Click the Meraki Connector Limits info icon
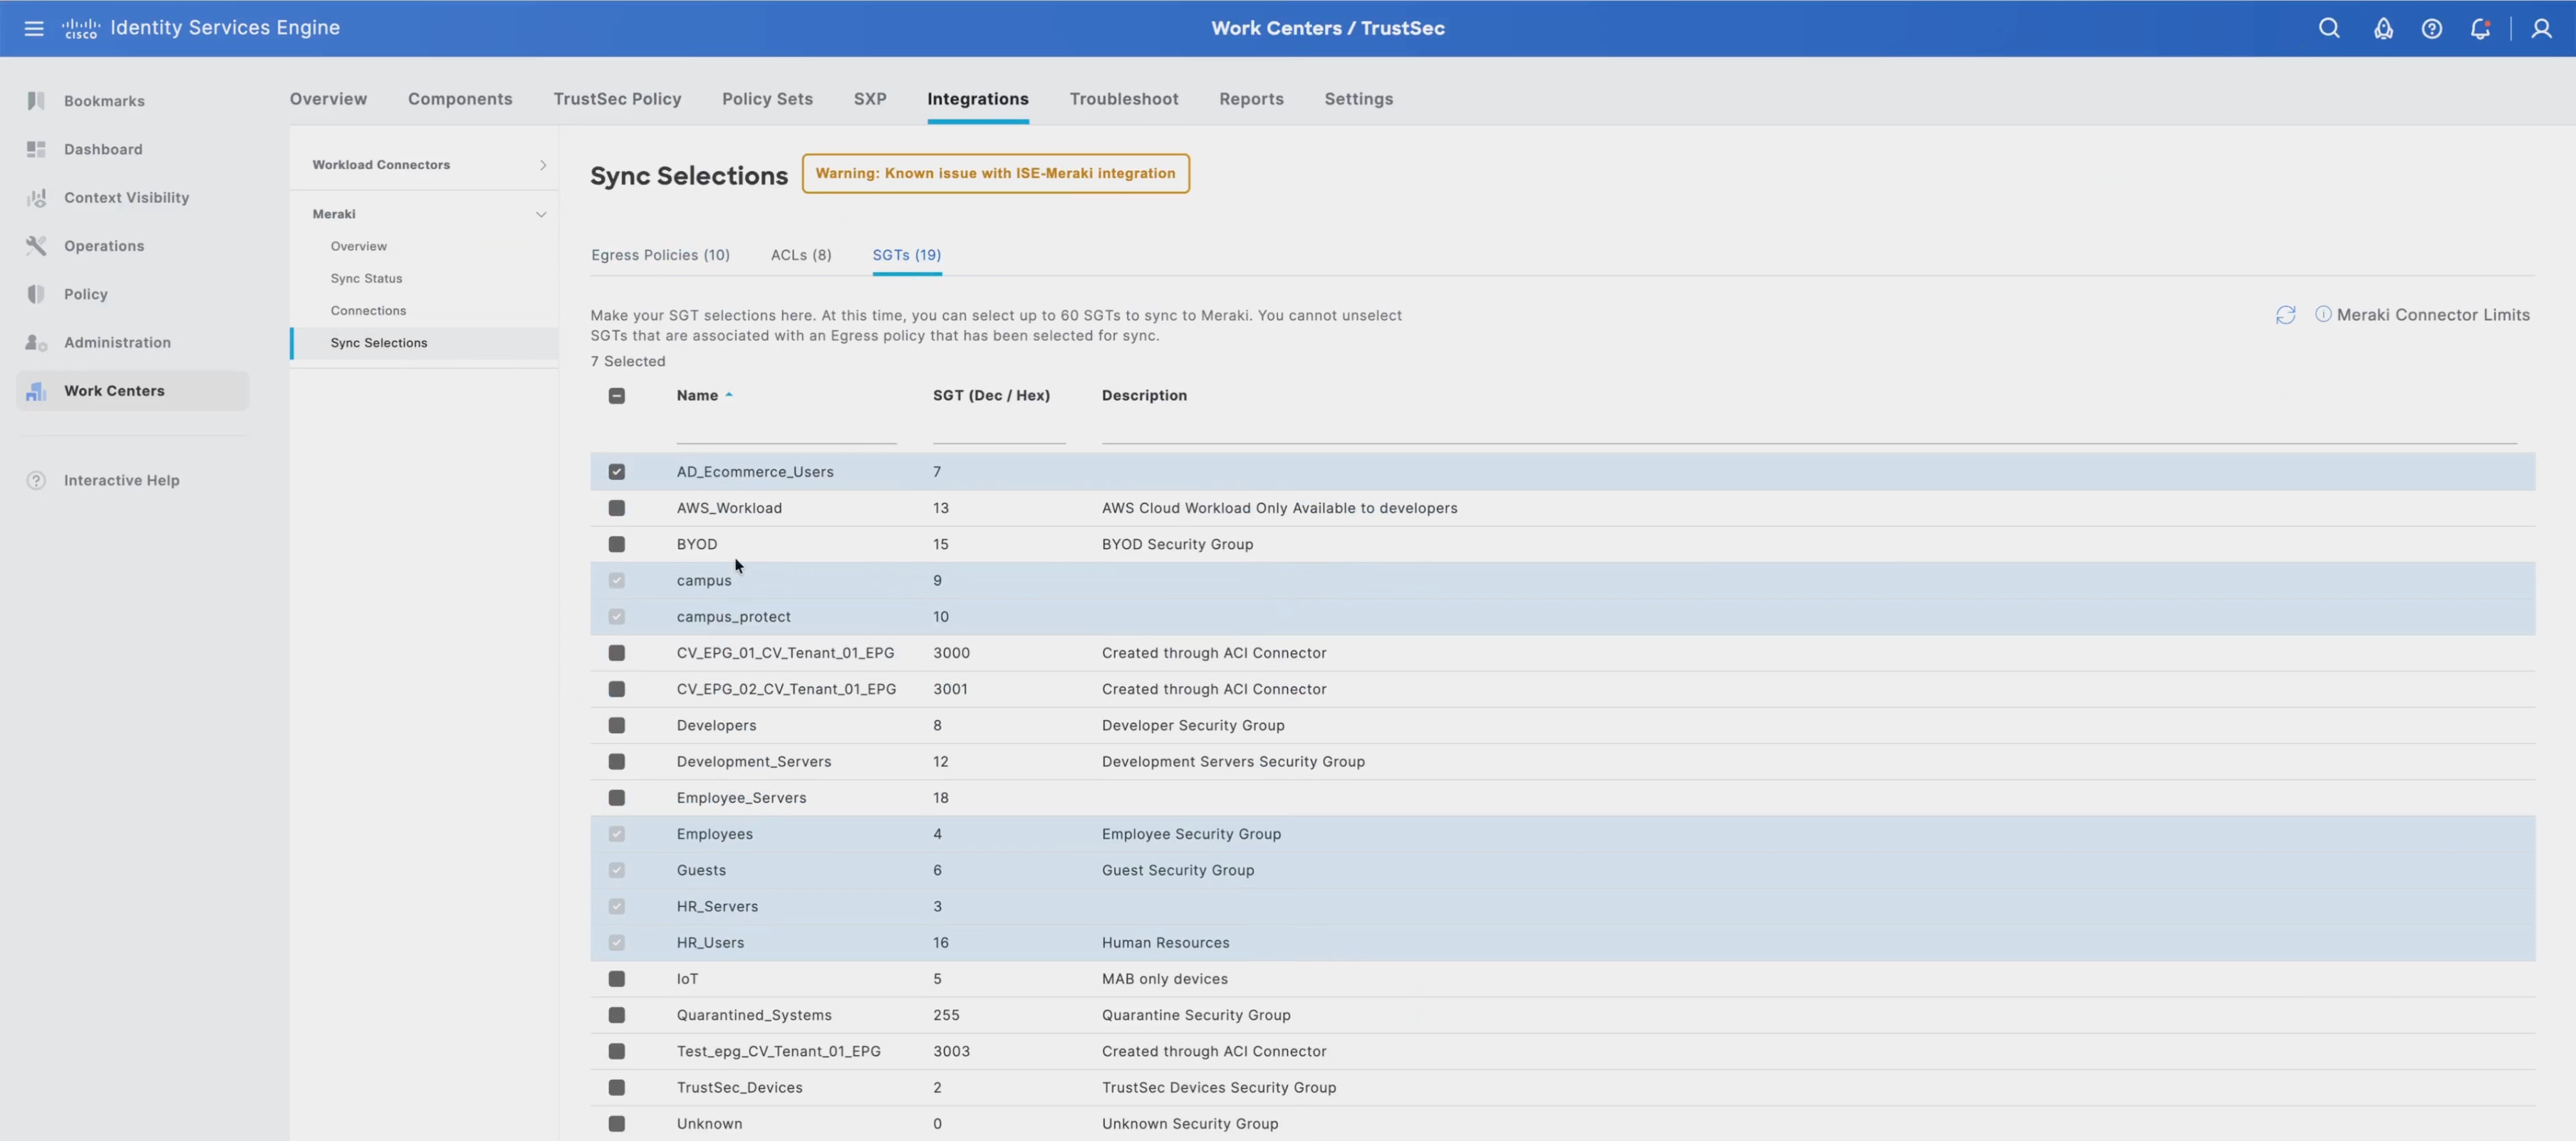Screen dimensions: 2576x1141 [x=2323, y=314]
